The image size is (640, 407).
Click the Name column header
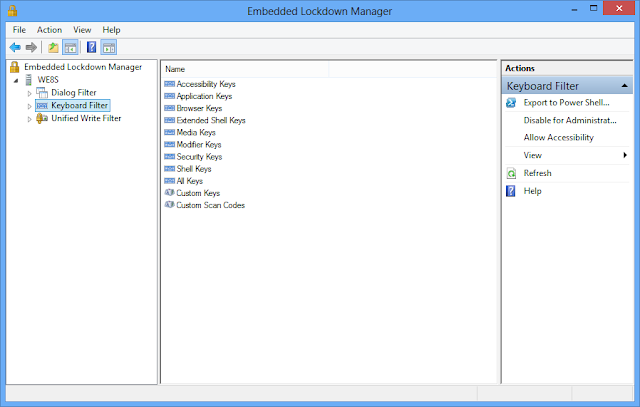247,69
